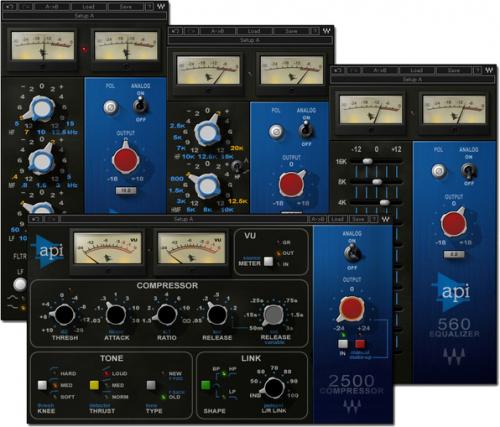The height and width of the screenshot is (427, 500).
Task: Click the RATIO knob on the compressor
Action: point(167,315)
